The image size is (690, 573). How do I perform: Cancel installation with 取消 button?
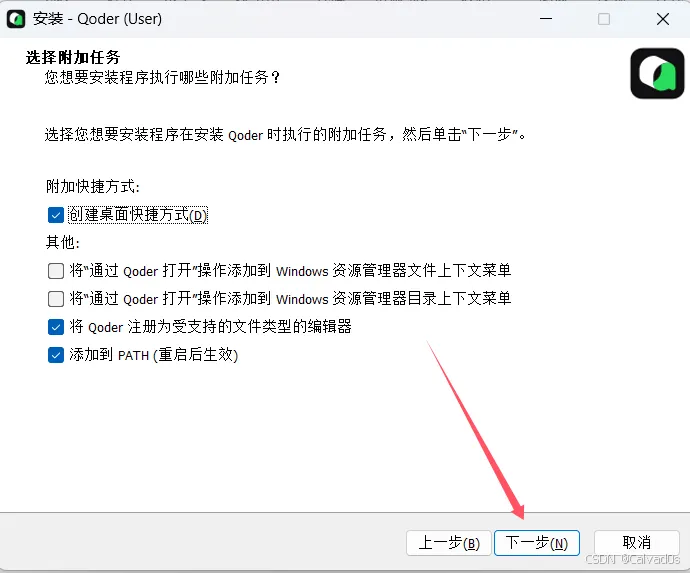pyautogui.click(x=636, y=543)
